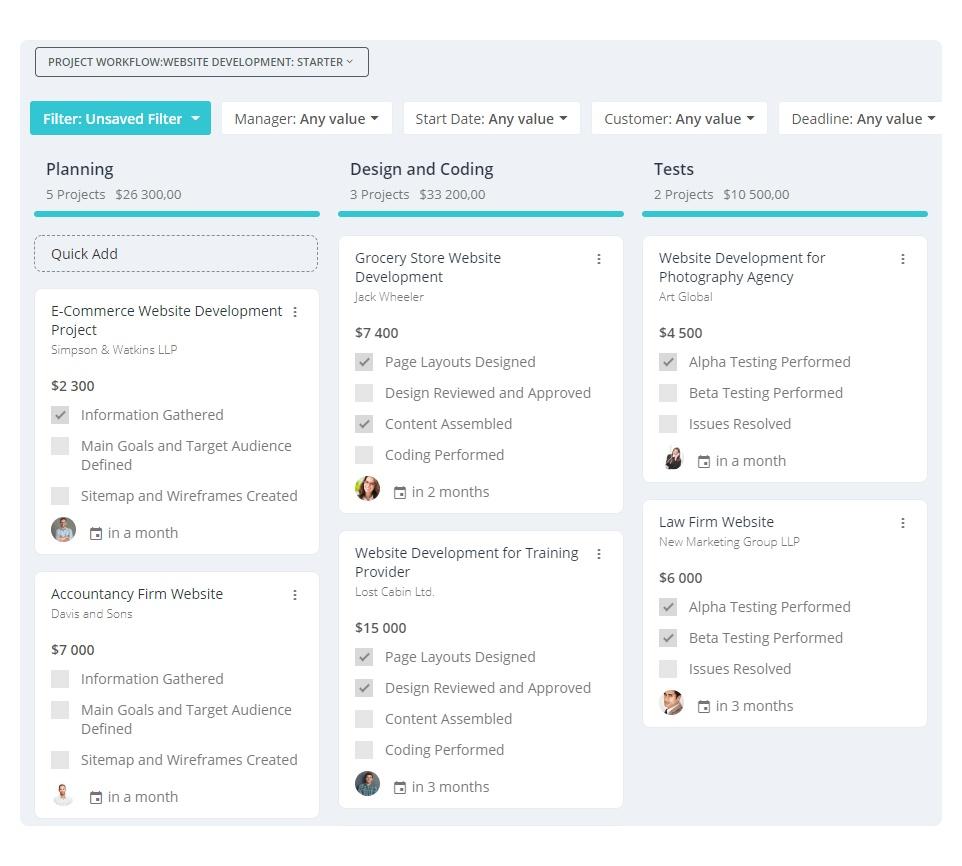The image size is (962, 866).
Task: Expand the Start Date filter dropdown
Action: [x=491, y=118]
